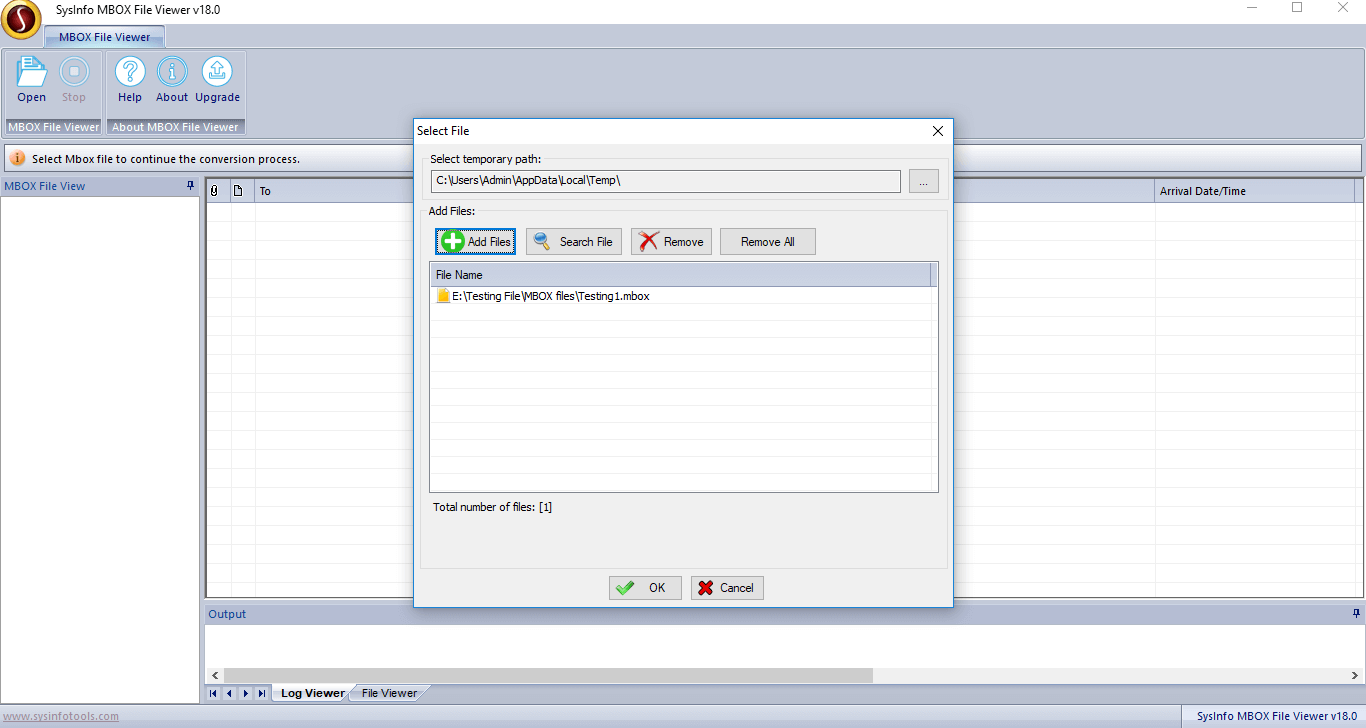Go to last tab arrow

[x=262, y=693]
